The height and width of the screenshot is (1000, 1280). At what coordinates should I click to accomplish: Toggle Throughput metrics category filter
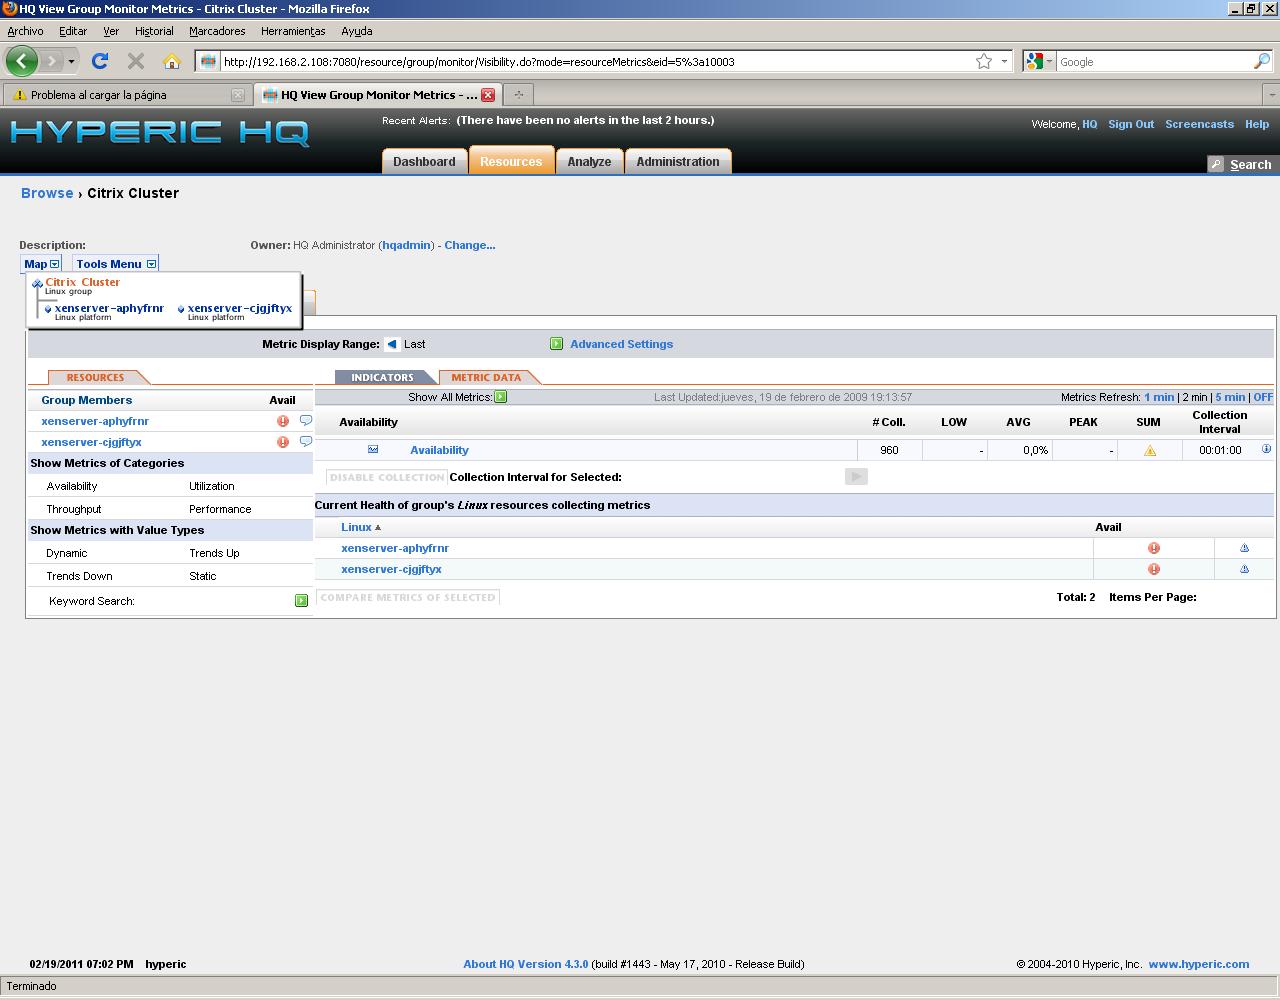(x=74, y=509)
